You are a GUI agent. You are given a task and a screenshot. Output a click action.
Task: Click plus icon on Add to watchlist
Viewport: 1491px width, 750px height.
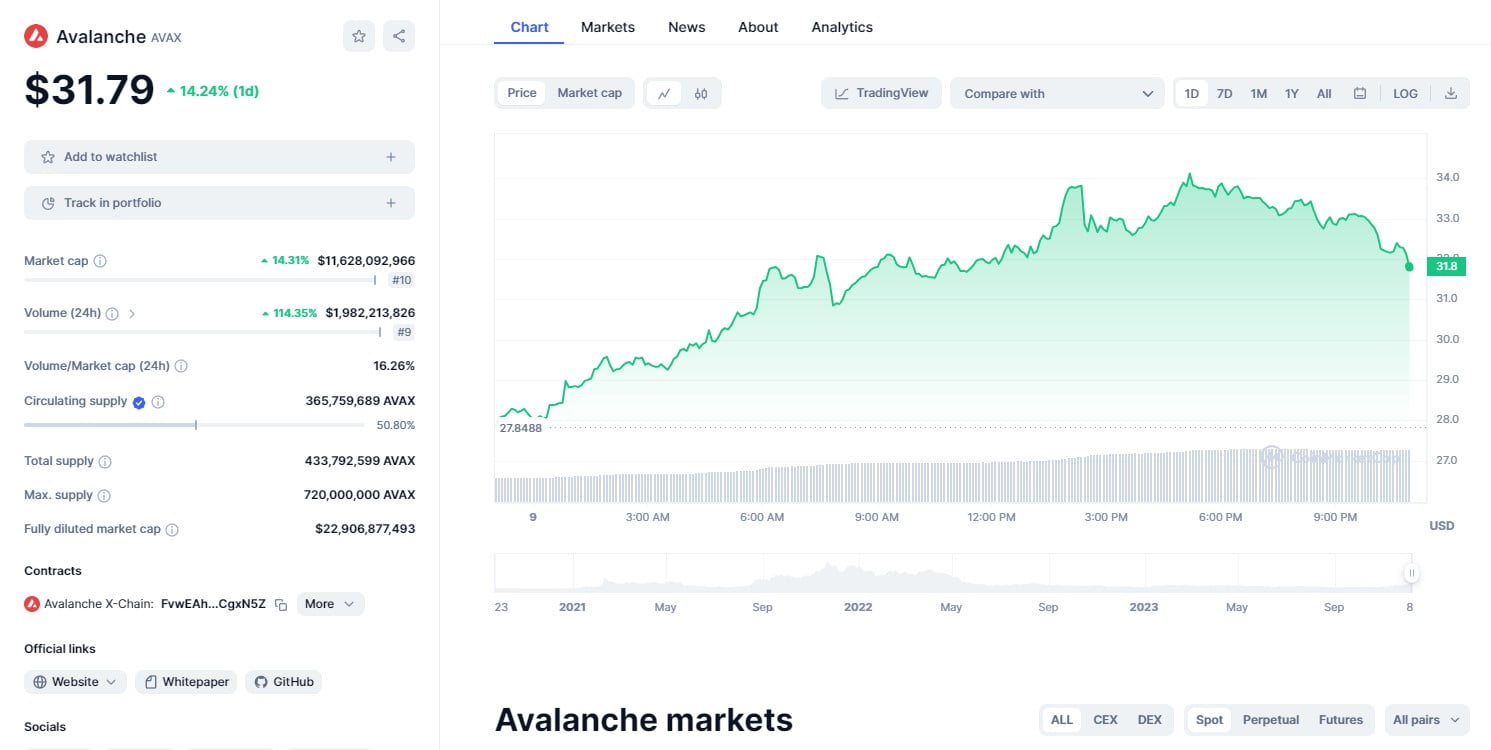coord(391,157)
